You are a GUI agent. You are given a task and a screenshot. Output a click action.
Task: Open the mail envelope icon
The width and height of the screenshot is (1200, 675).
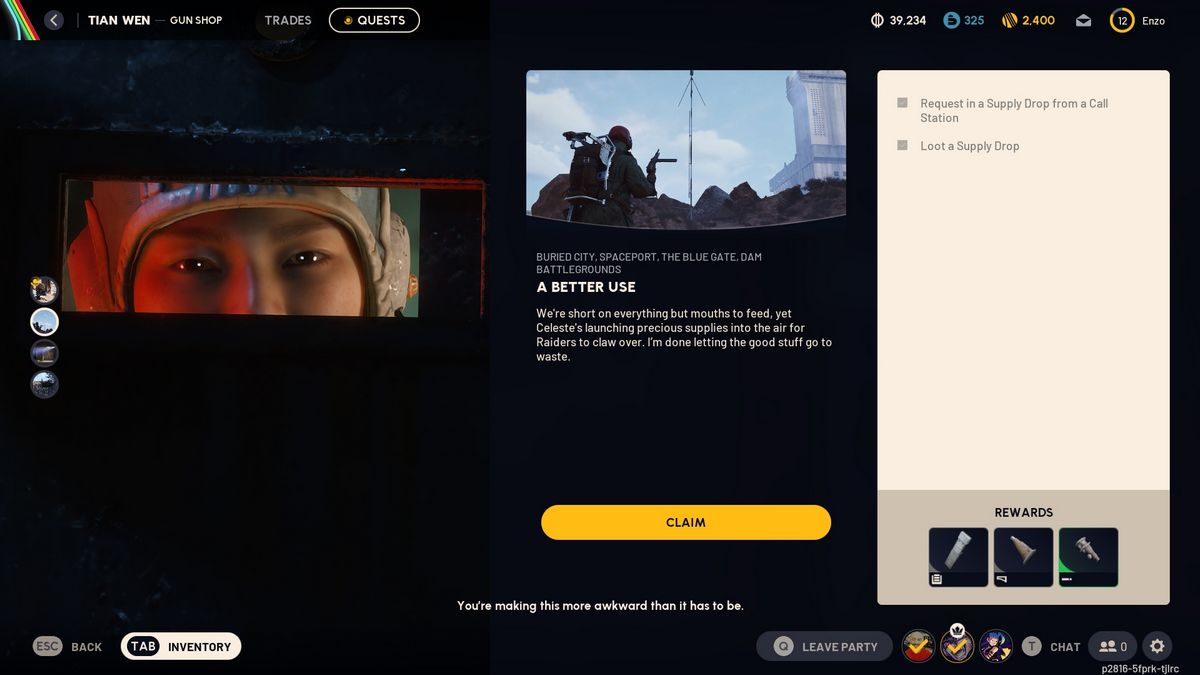1083,20
